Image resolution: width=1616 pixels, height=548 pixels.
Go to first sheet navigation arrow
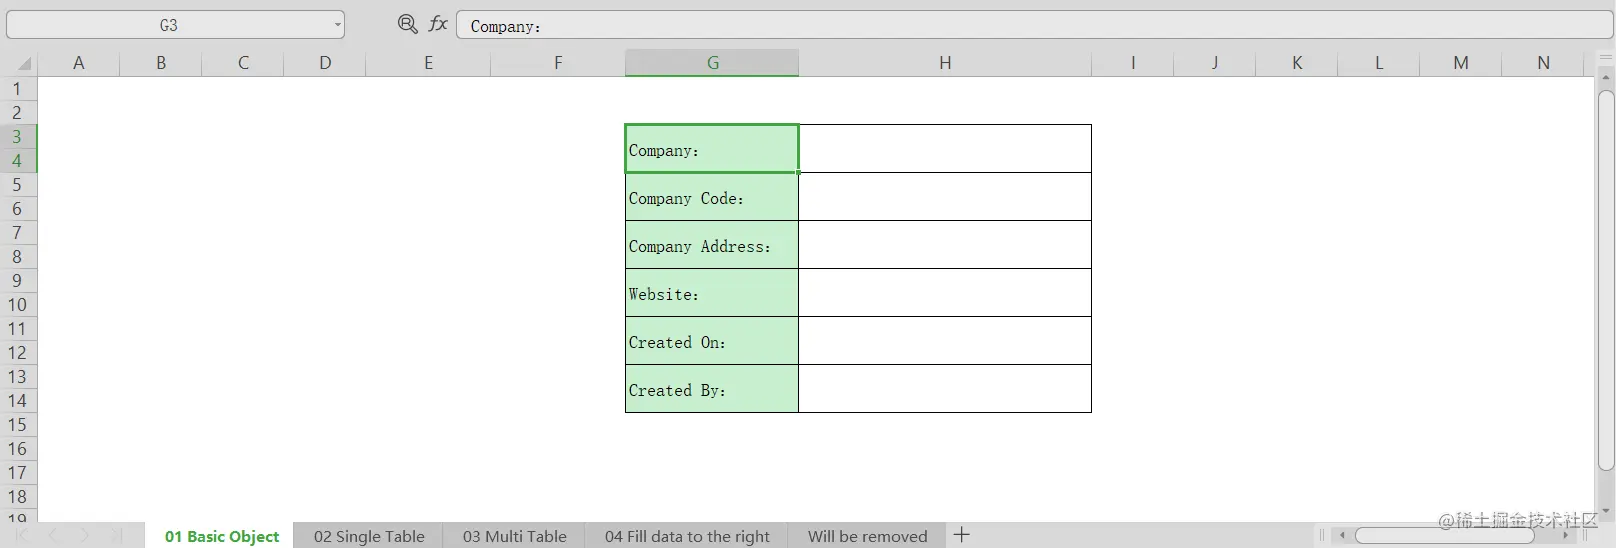23,536
